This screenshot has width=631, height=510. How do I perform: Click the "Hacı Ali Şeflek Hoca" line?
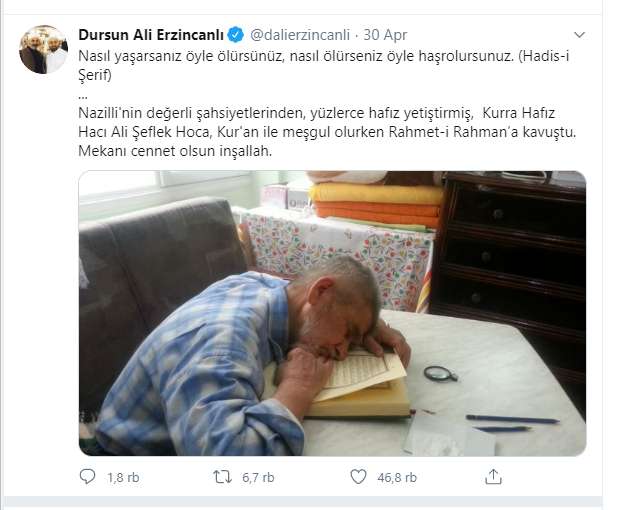[x=327, y=132]
